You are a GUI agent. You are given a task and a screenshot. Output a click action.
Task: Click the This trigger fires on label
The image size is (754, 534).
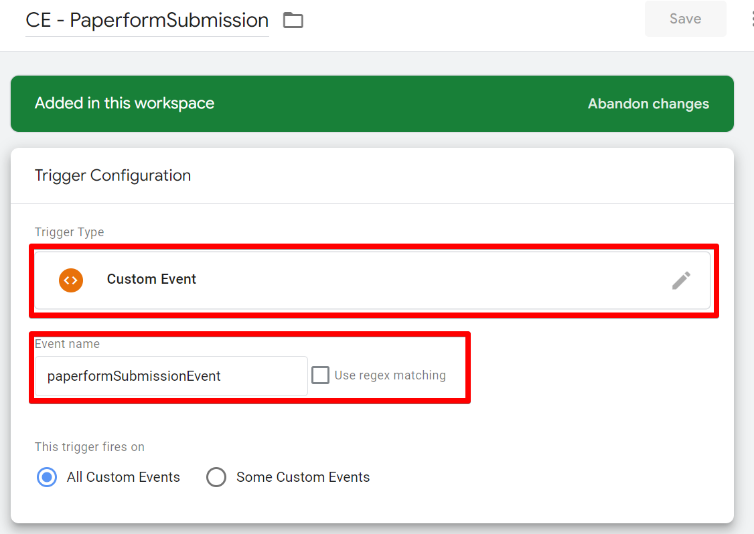tap(90, 447)
